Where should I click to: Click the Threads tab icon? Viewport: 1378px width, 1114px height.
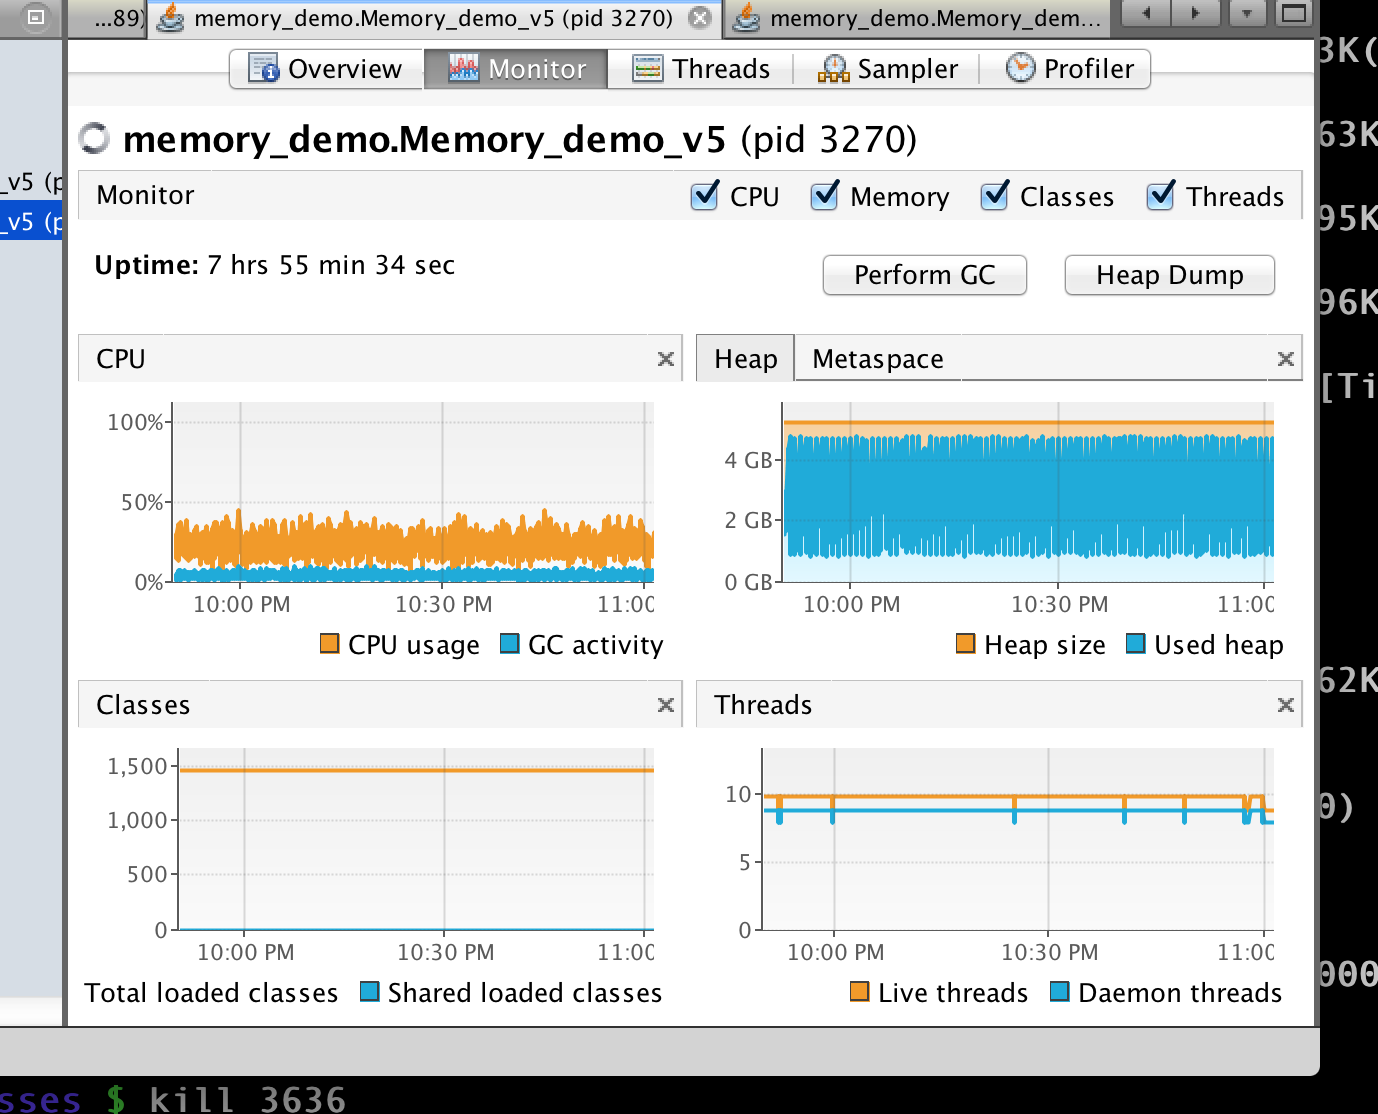click(x=648, y=68)
